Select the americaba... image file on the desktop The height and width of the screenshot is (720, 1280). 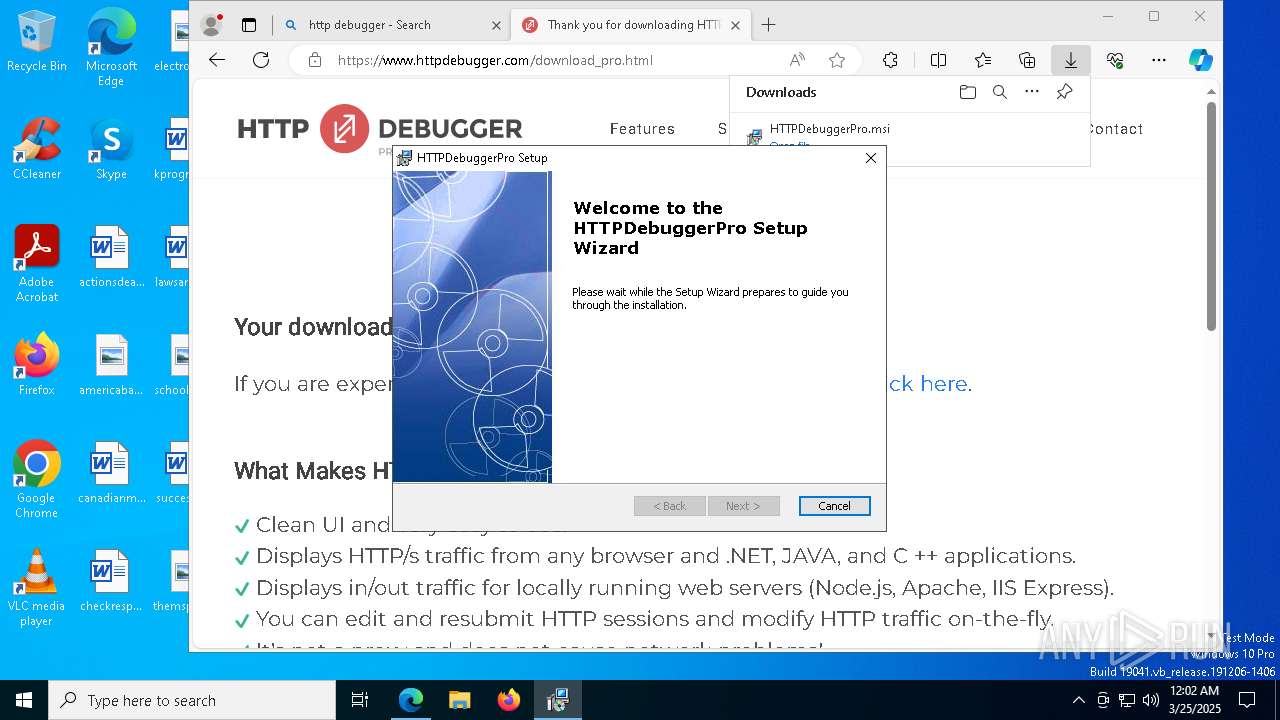[x=111, y=365]
